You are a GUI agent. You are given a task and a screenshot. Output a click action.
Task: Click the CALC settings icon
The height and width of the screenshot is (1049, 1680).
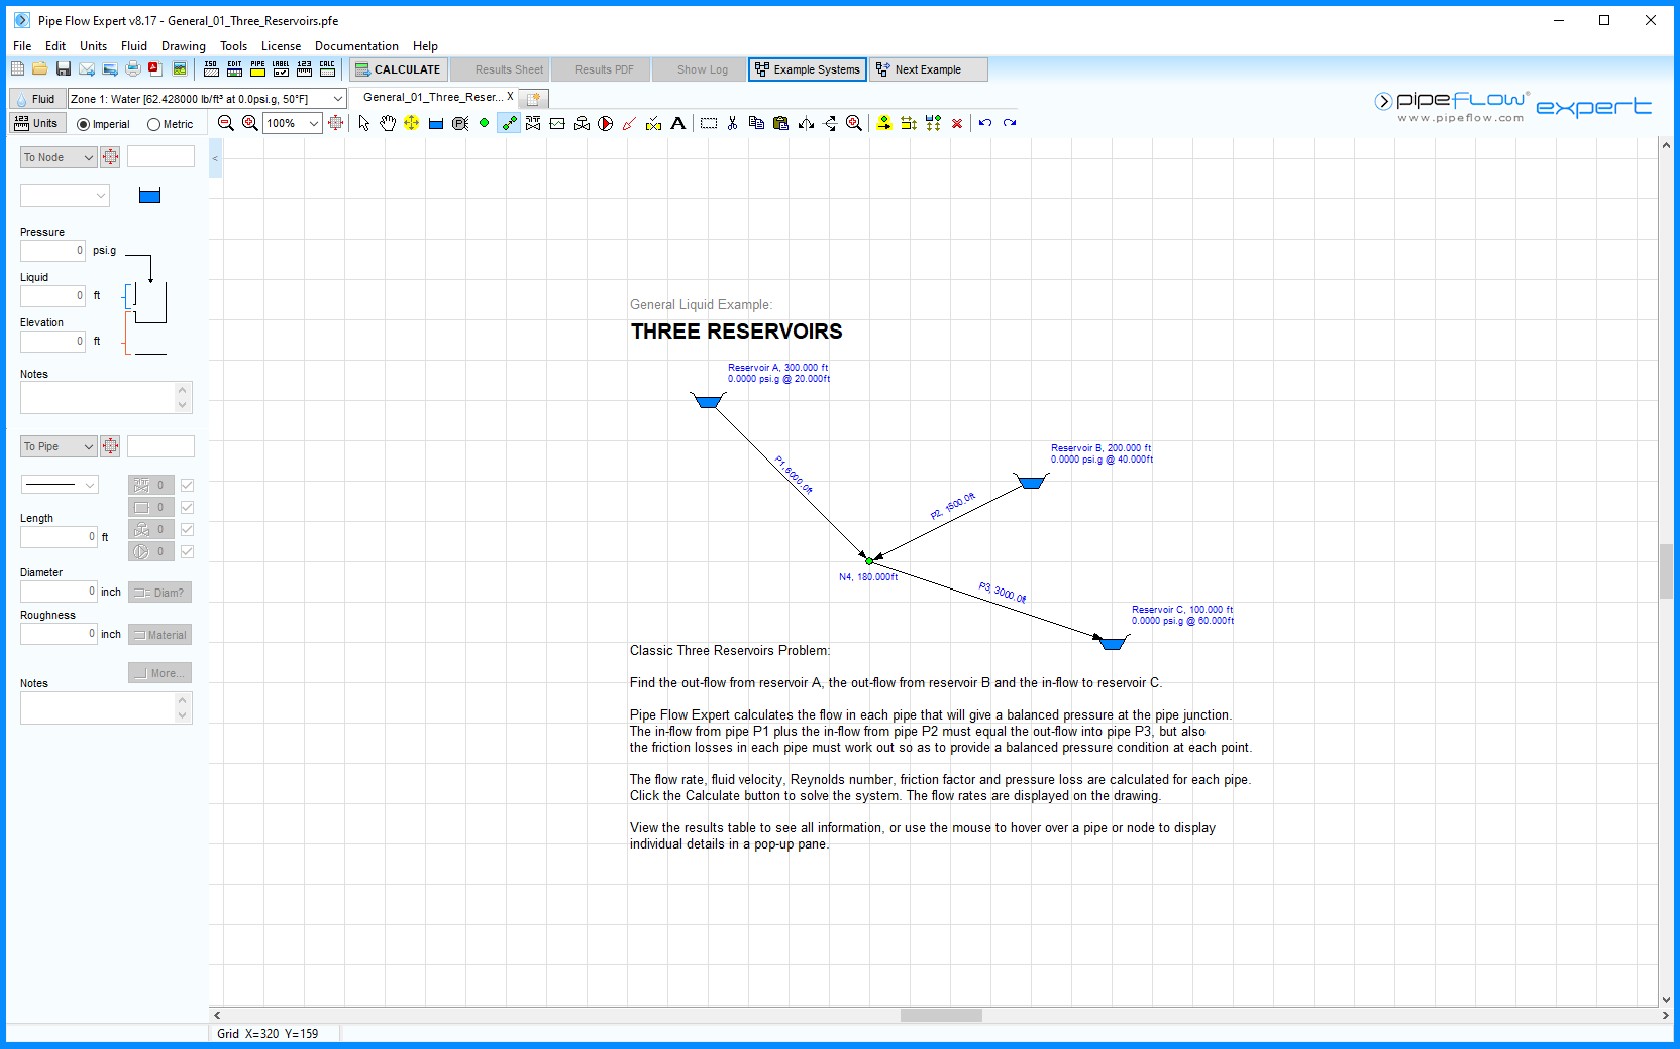[x=327, y=69]
